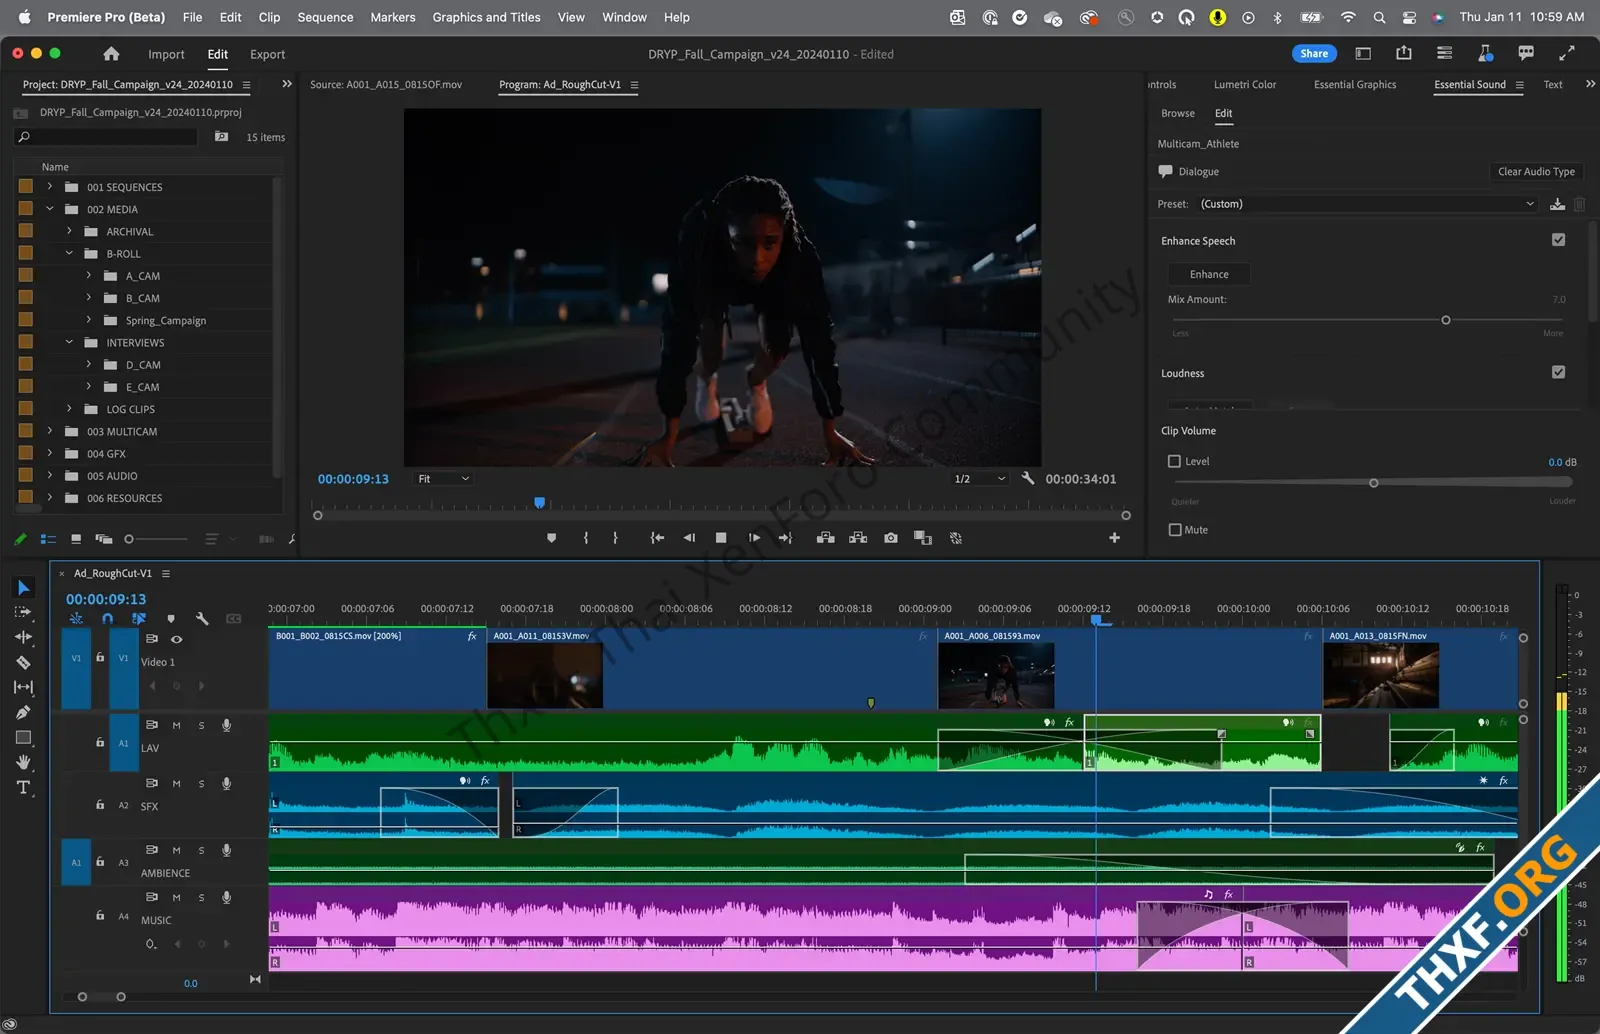The image size is (1600, 1034).
Task: Click the Share button
Action: 1314,54
